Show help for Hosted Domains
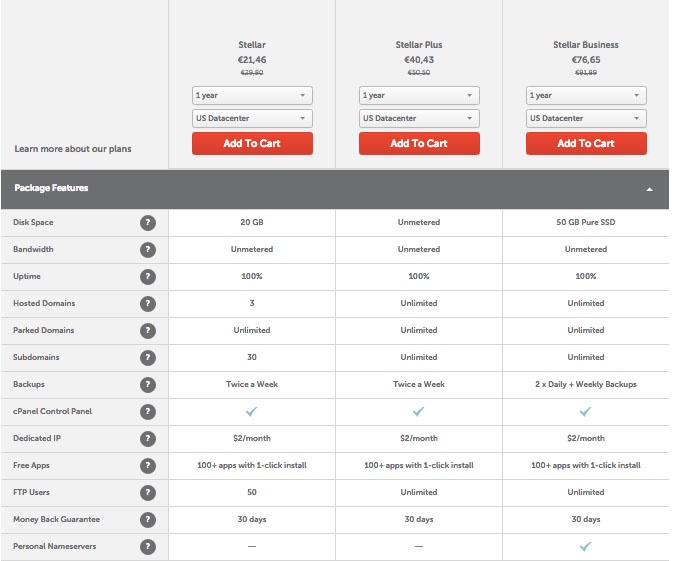673x561 pixels. 148,303
